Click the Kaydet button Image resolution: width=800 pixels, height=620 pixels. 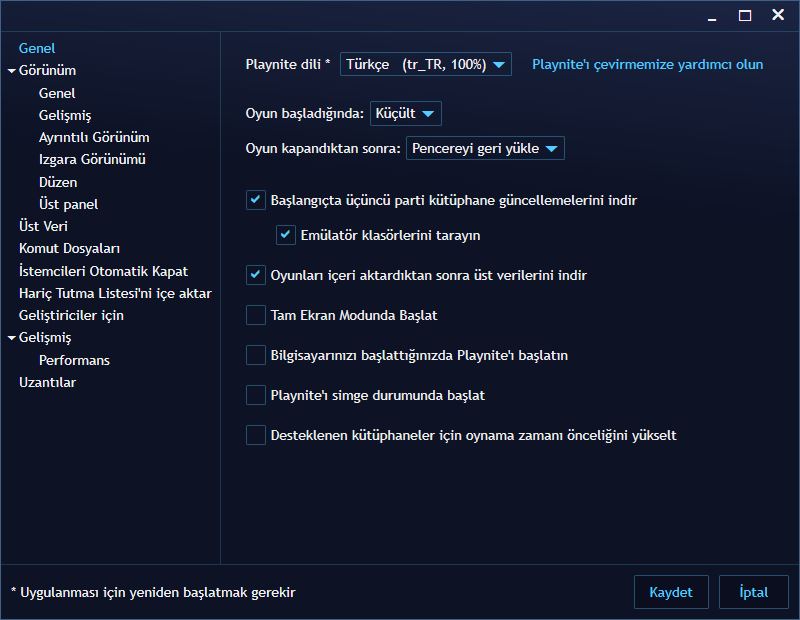671,592
